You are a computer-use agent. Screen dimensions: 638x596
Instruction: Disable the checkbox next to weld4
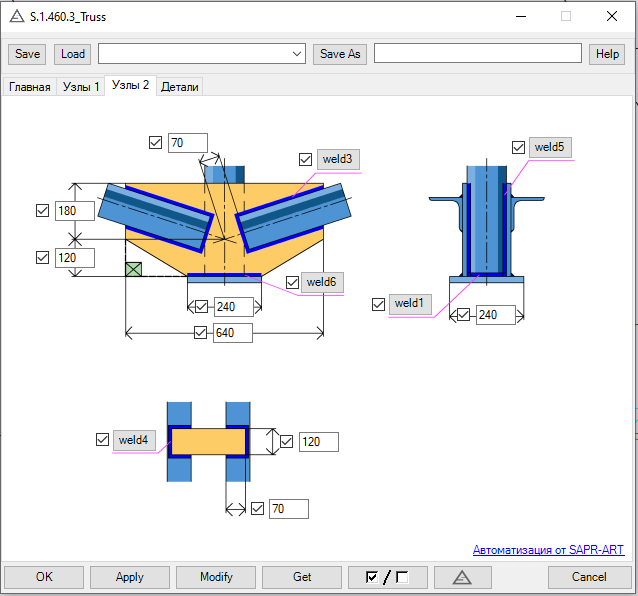102,440
